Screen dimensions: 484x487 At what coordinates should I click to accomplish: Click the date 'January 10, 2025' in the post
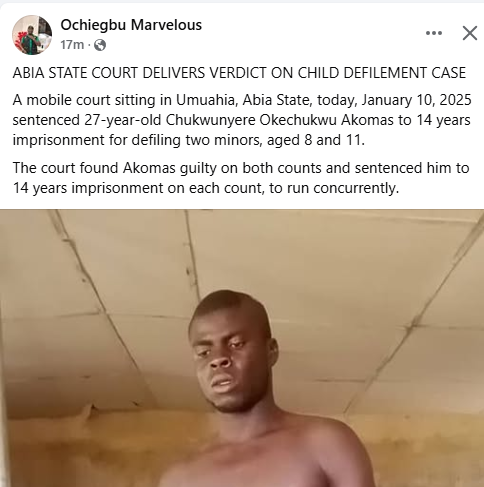coord(416,100)
